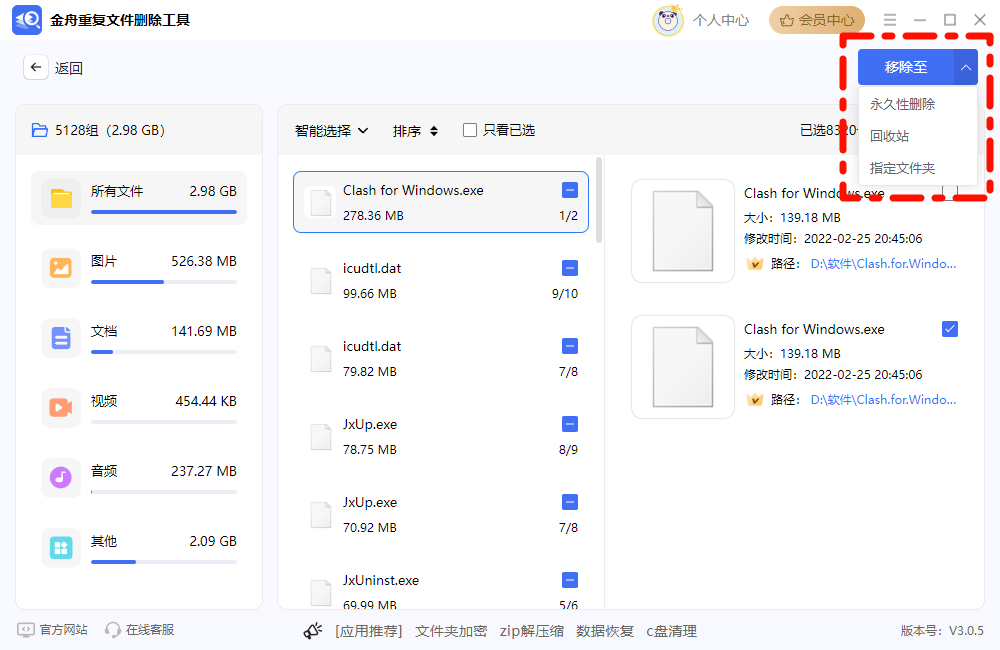Open the c盘清理 recommendation link
This screenshot has height=650, width=1000.
pos(671,631)
